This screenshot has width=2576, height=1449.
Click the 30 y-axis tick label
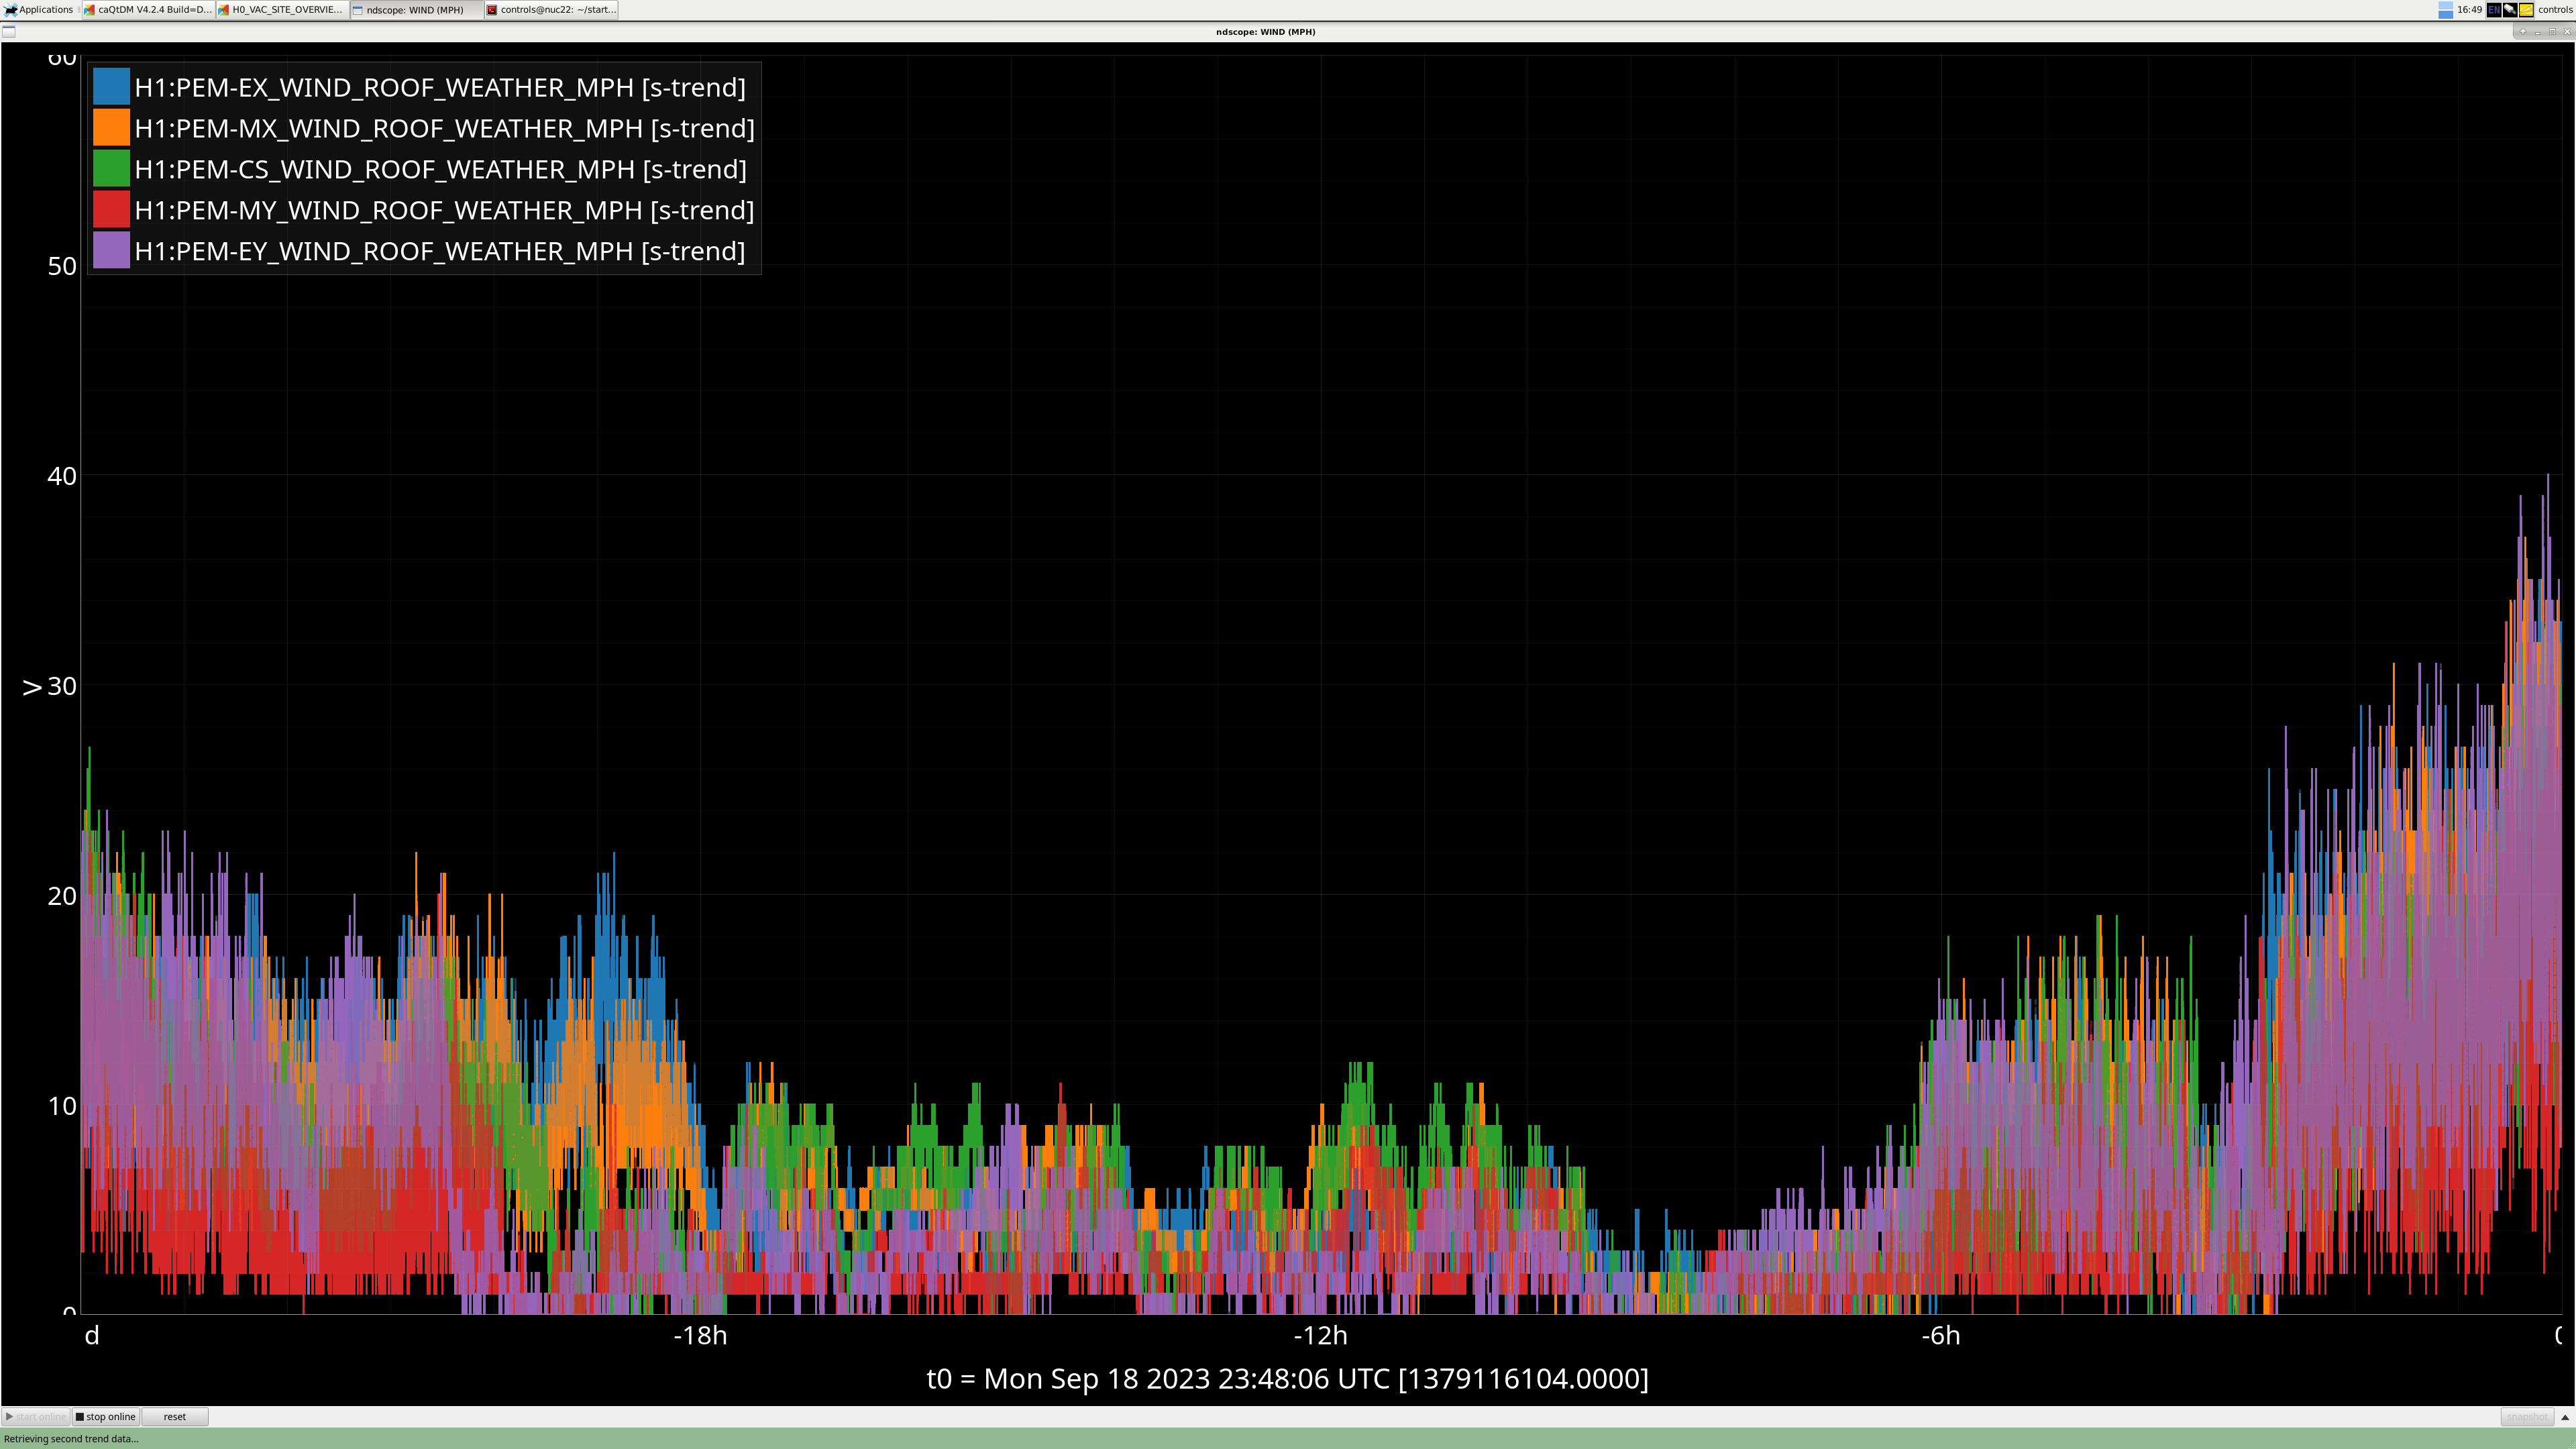[x=62, y=686]
